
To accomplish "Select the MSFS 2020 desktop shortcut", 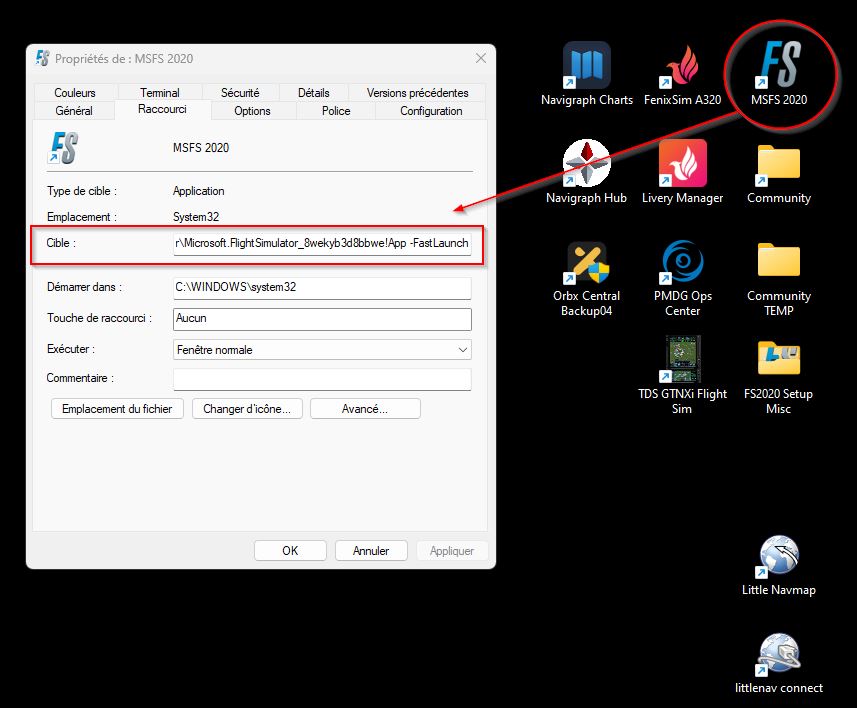I will pos(779,74).
